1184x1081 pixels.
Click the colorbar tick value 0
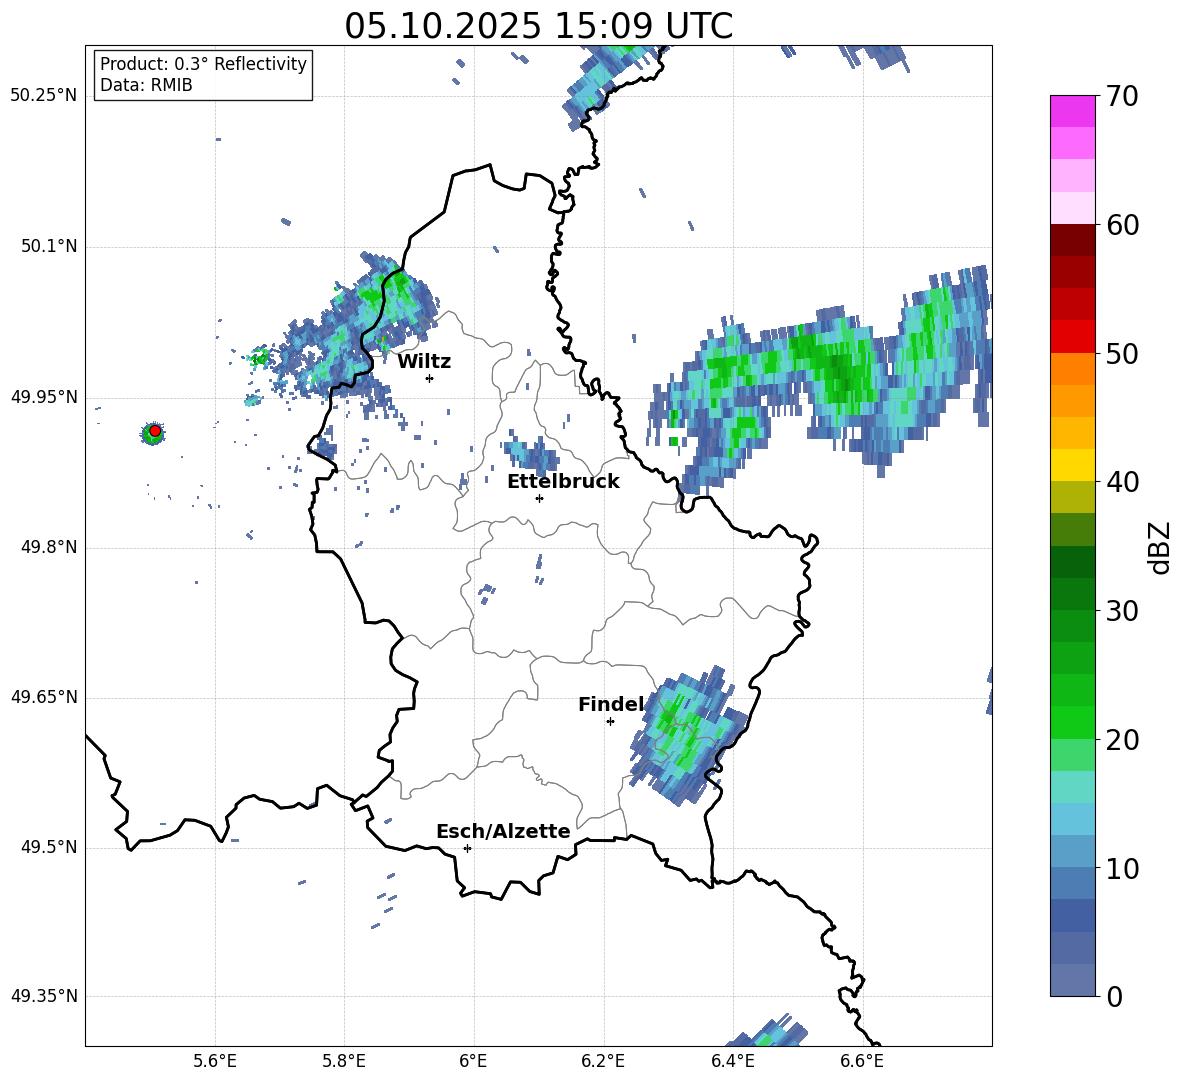[x=1114, y=996]
